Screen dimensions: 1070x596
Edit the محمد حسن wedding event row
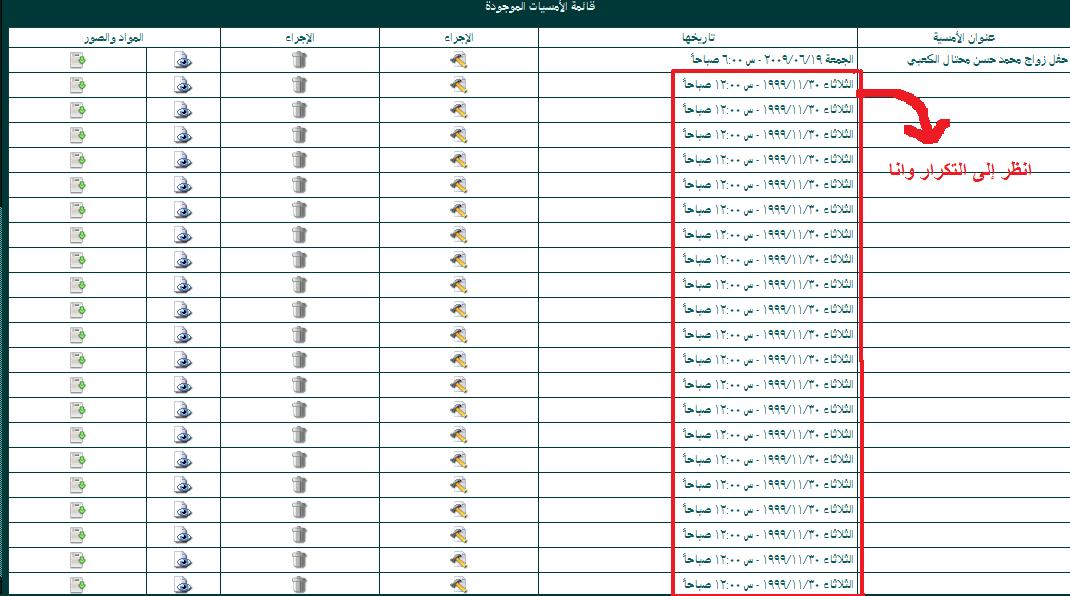[x=458, y=60]
